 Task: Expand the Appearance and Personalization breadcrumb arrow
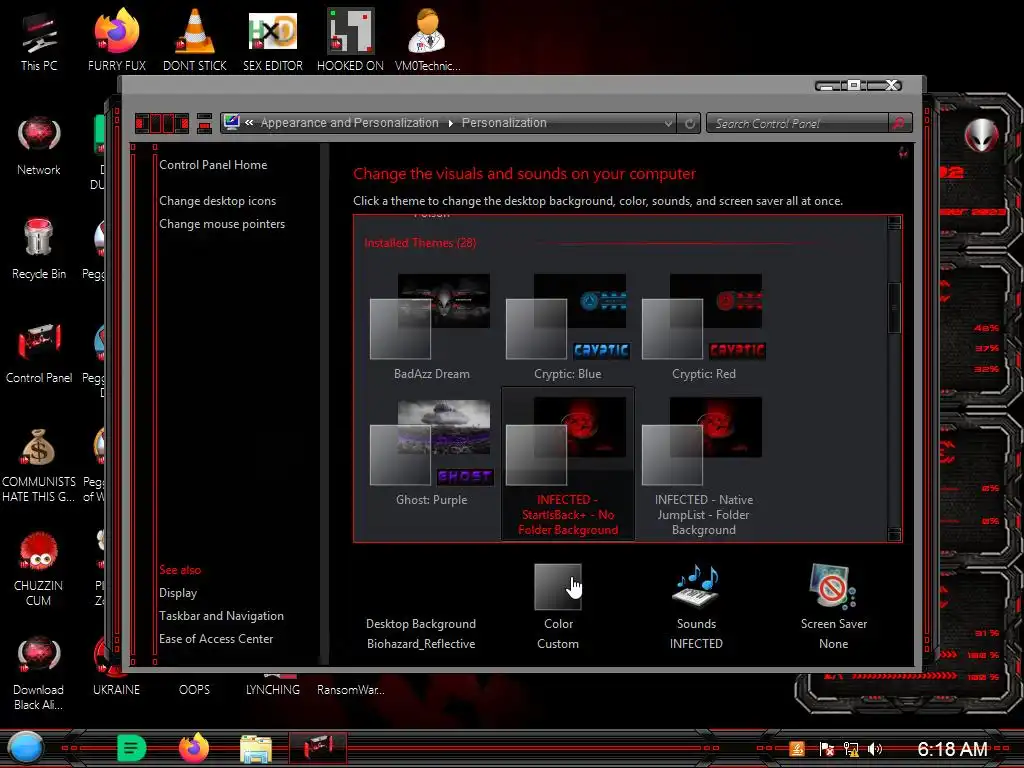pyautogui.click(x=451, y=123)
